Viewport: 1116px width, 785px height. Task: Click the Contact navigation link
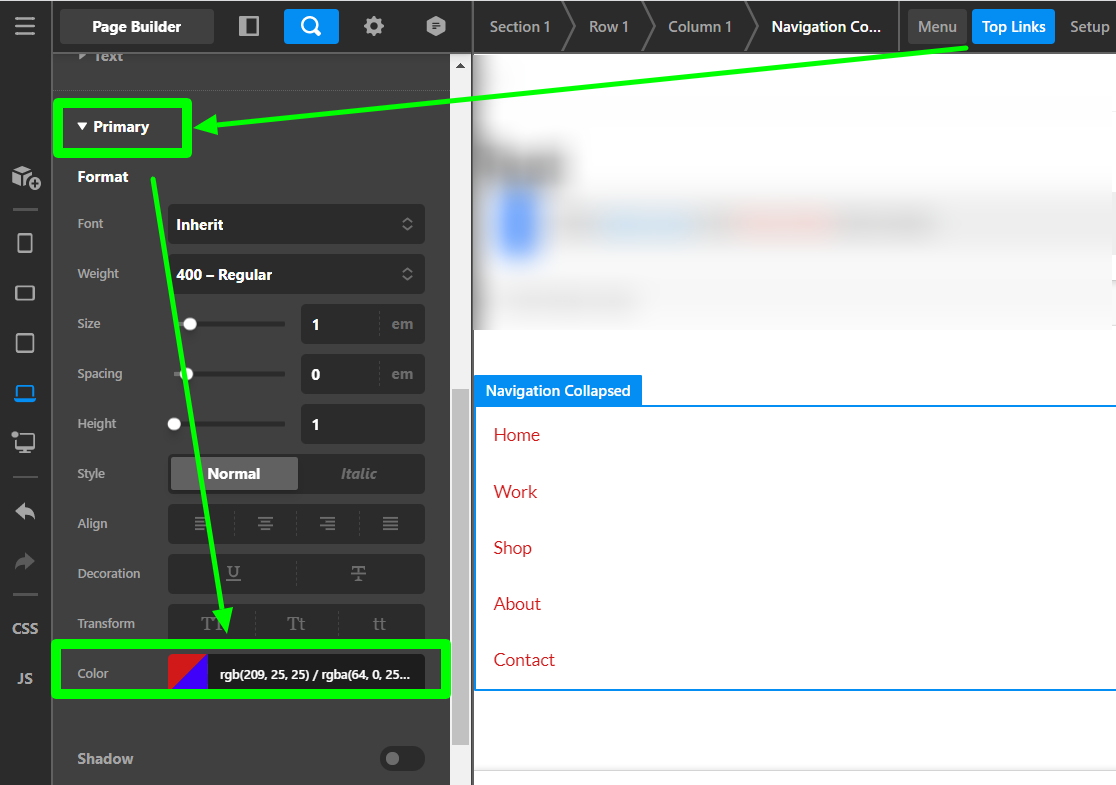coord(524,660)
